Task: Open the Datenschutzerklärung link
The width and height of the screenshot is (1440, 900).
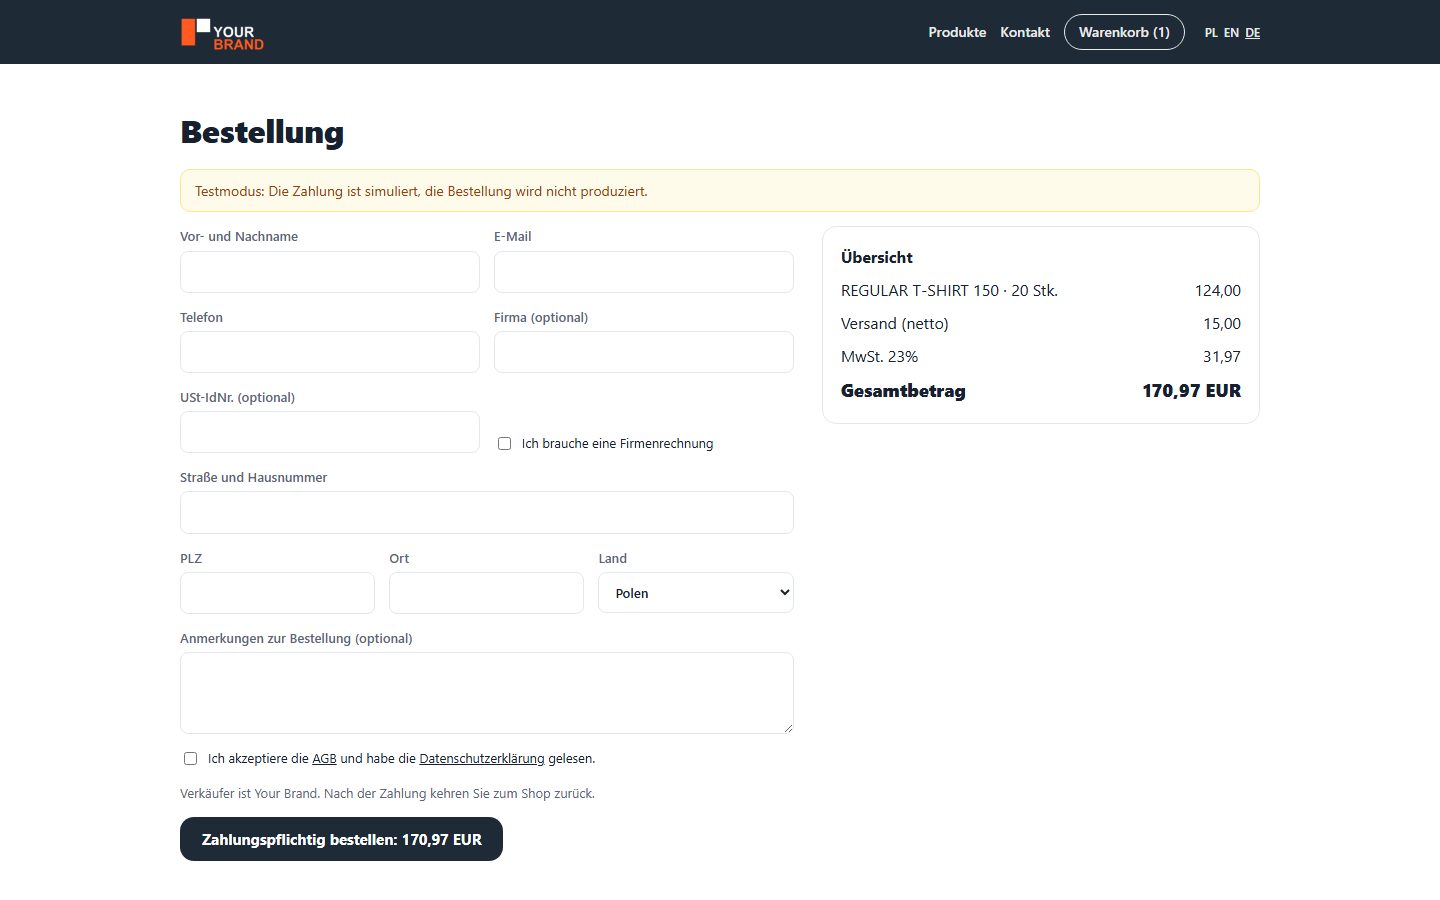Action: pos(482,758)
